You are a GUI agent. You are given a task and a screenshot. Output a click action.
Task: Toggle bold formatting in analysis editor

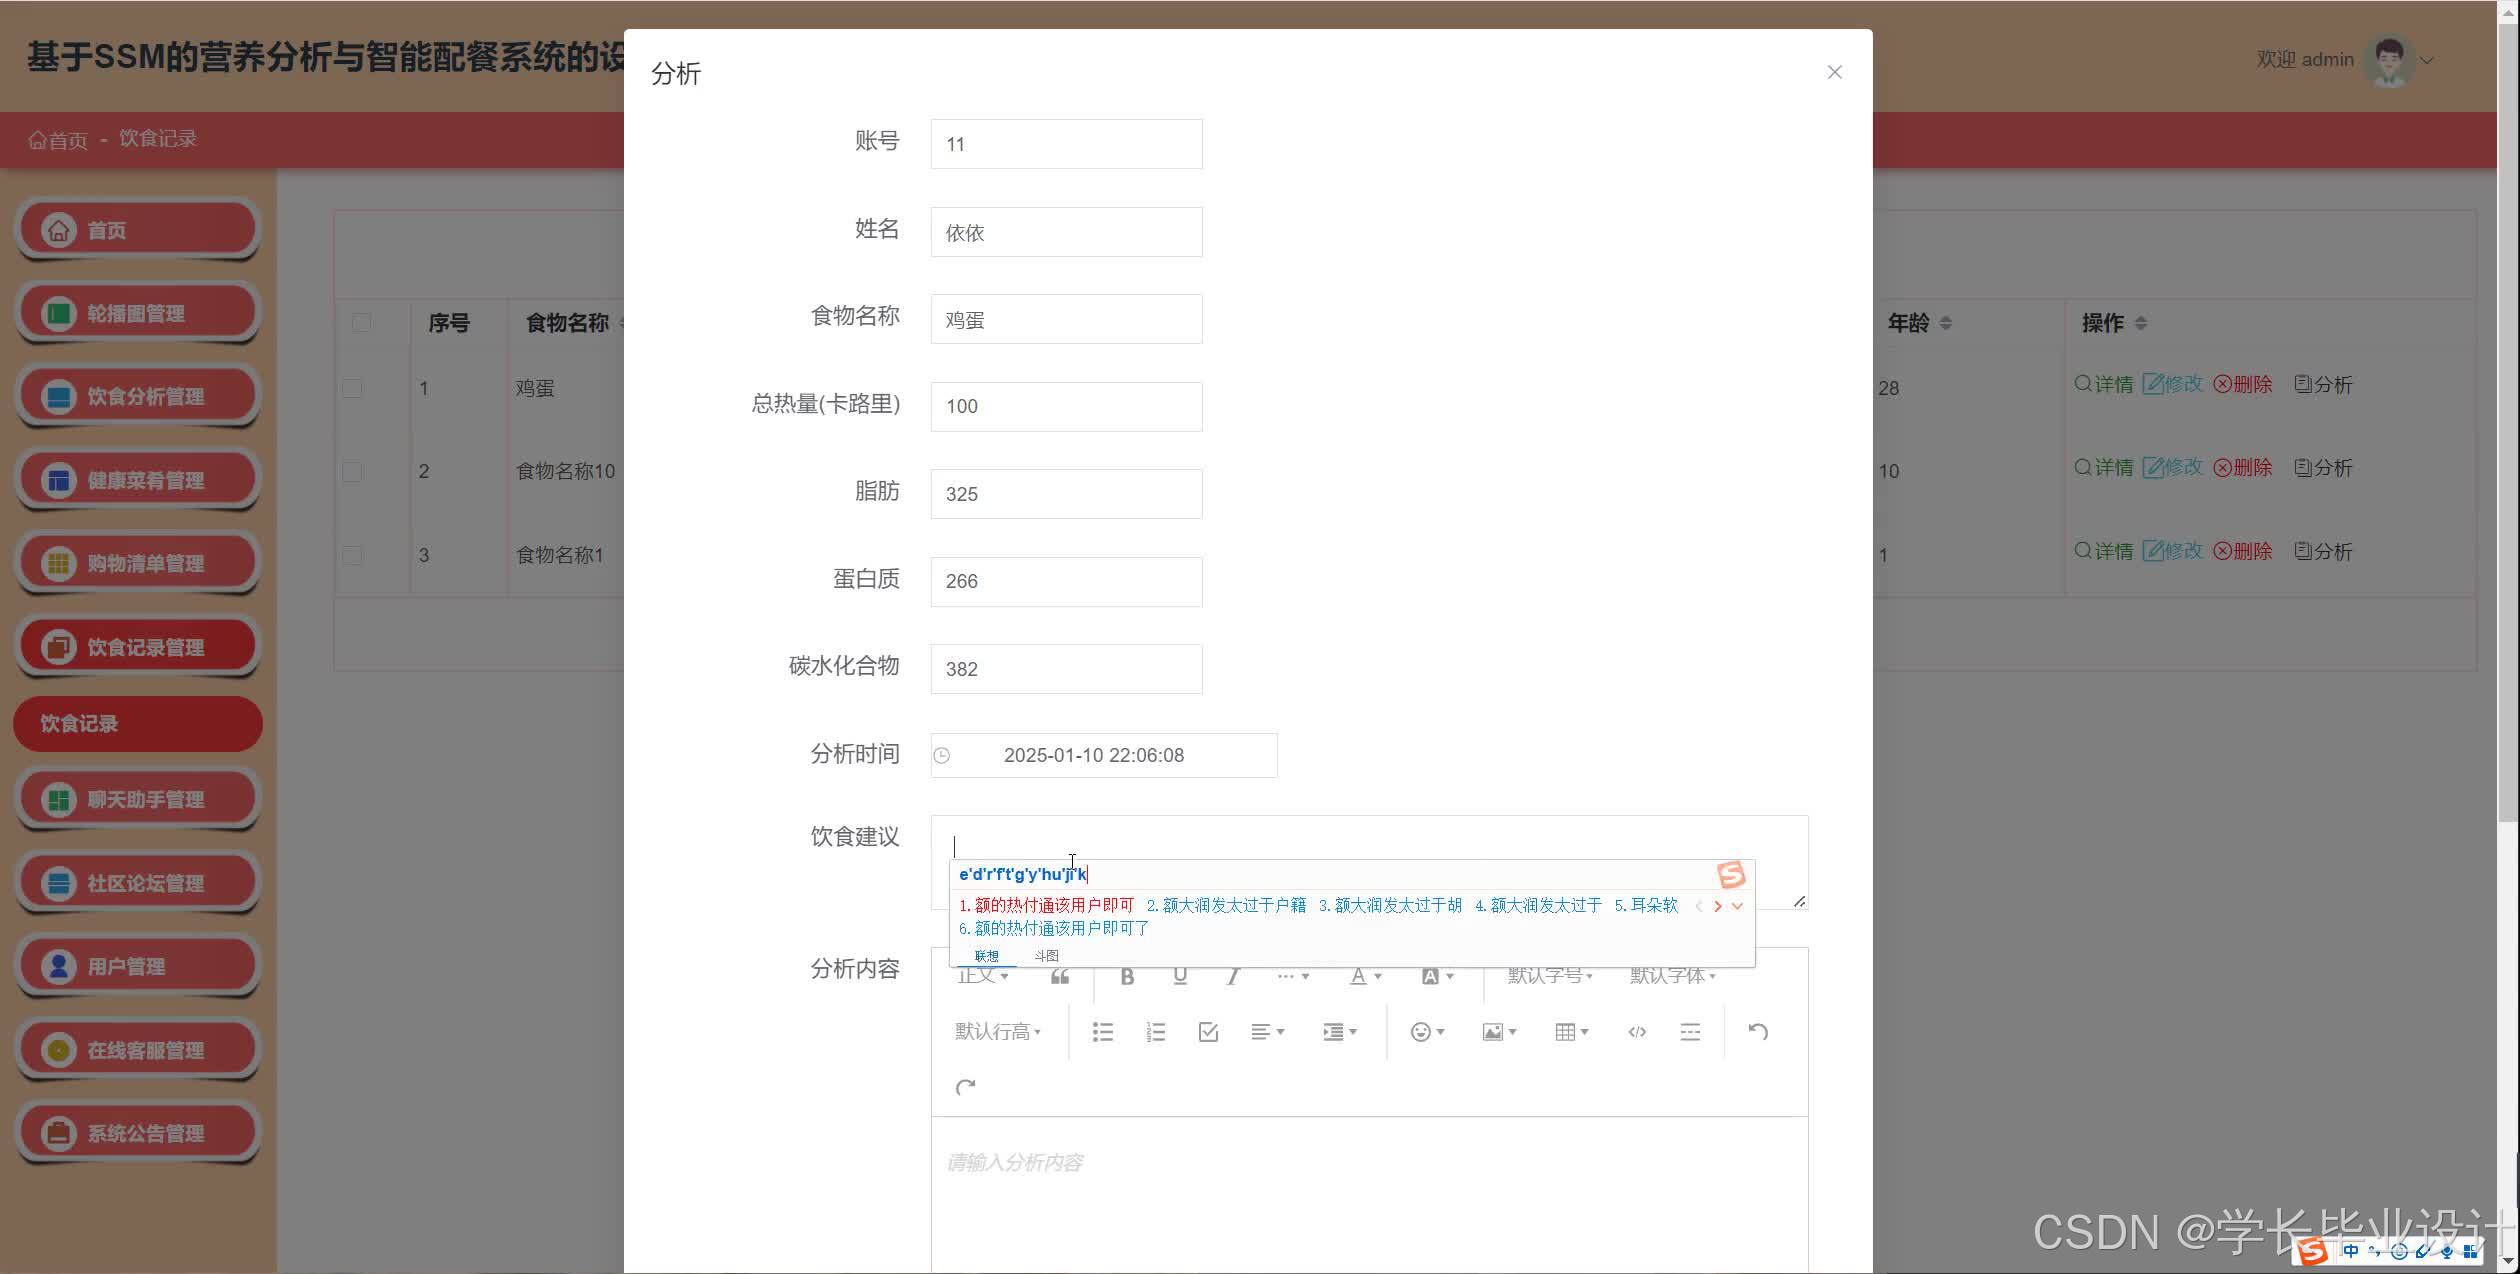(1127, 977)
